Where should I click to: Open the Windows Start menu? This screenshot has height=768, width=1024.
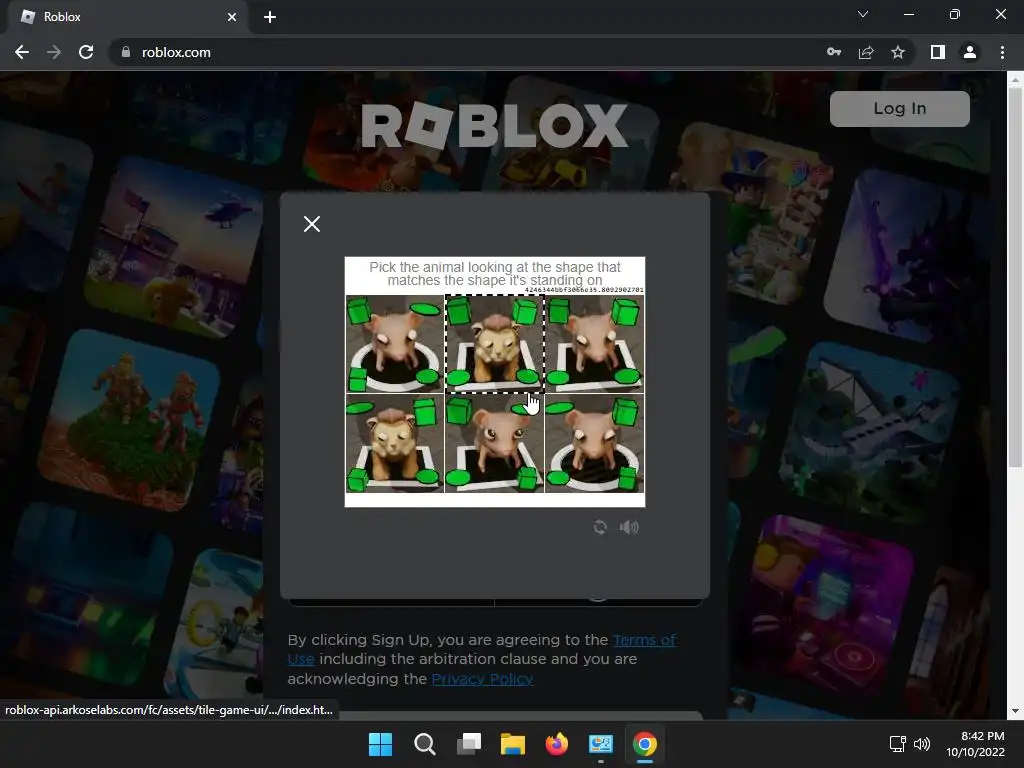tap(380, 744)
